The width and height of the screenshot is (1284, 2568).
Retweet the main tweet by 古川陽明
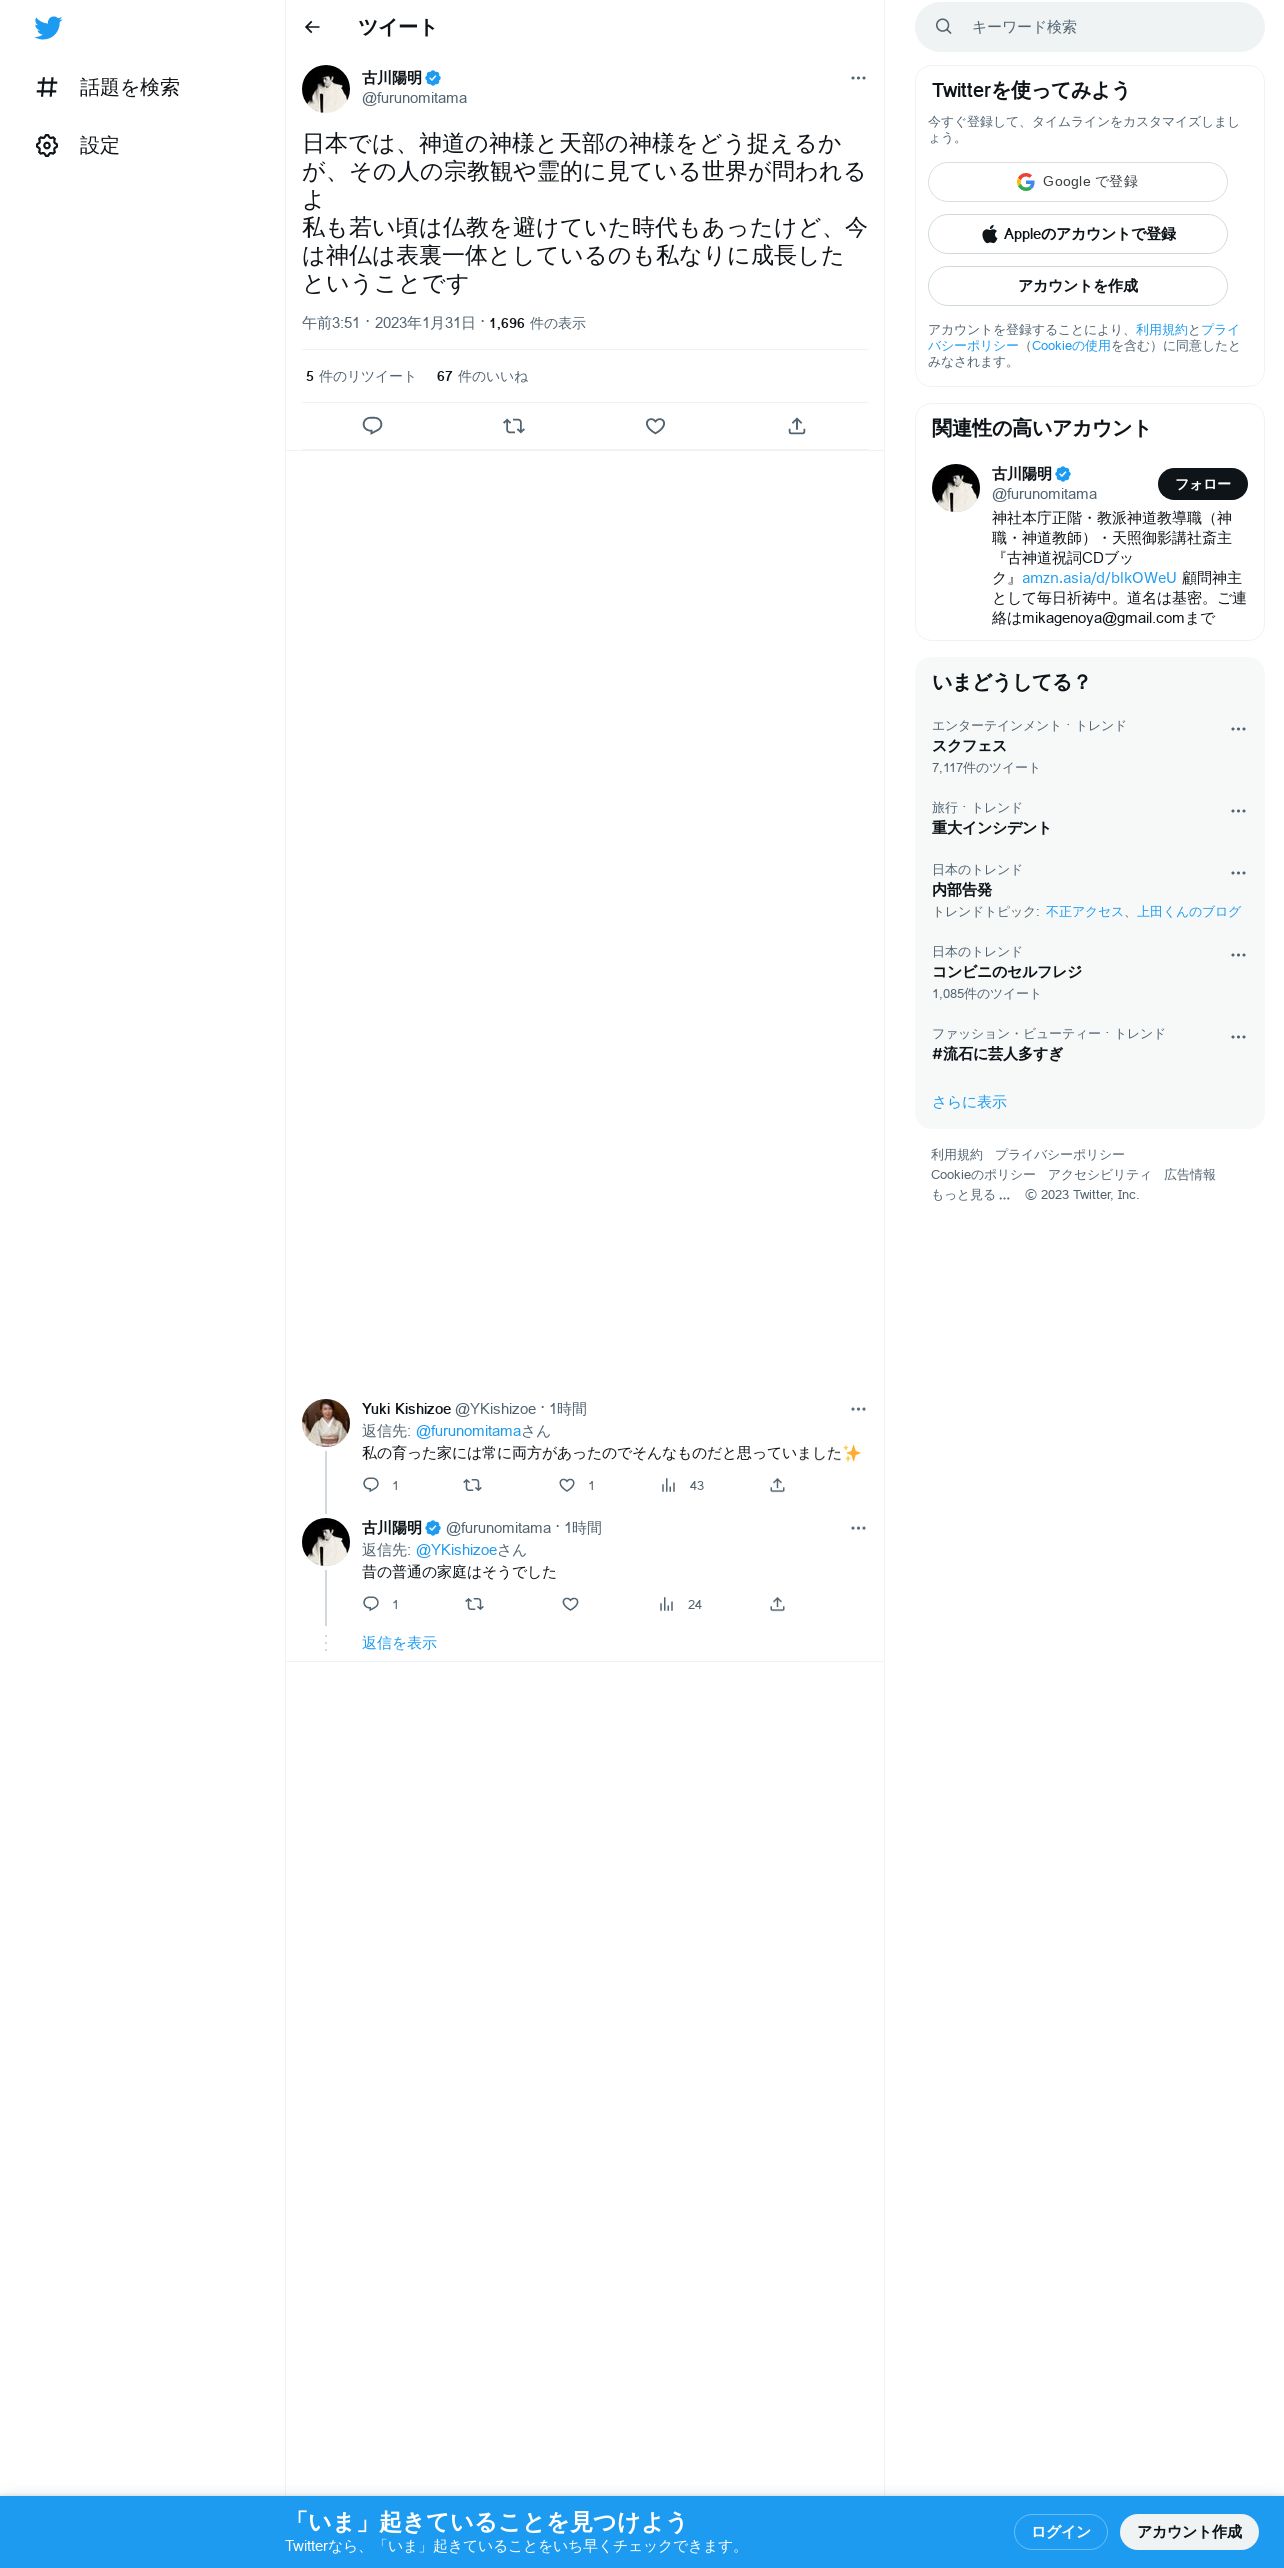pyautogui.click(x=514, y=426)
